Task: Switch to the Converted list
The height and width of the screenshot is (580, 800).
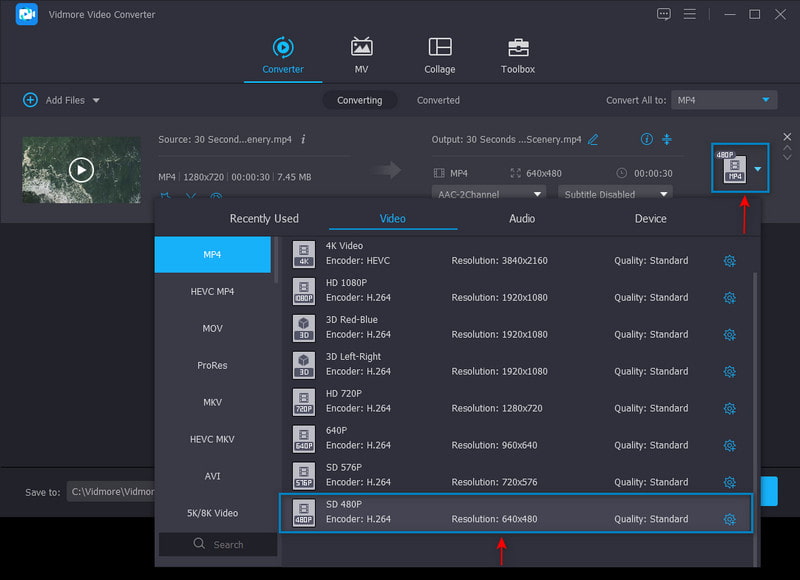Action: click(438, 100)
